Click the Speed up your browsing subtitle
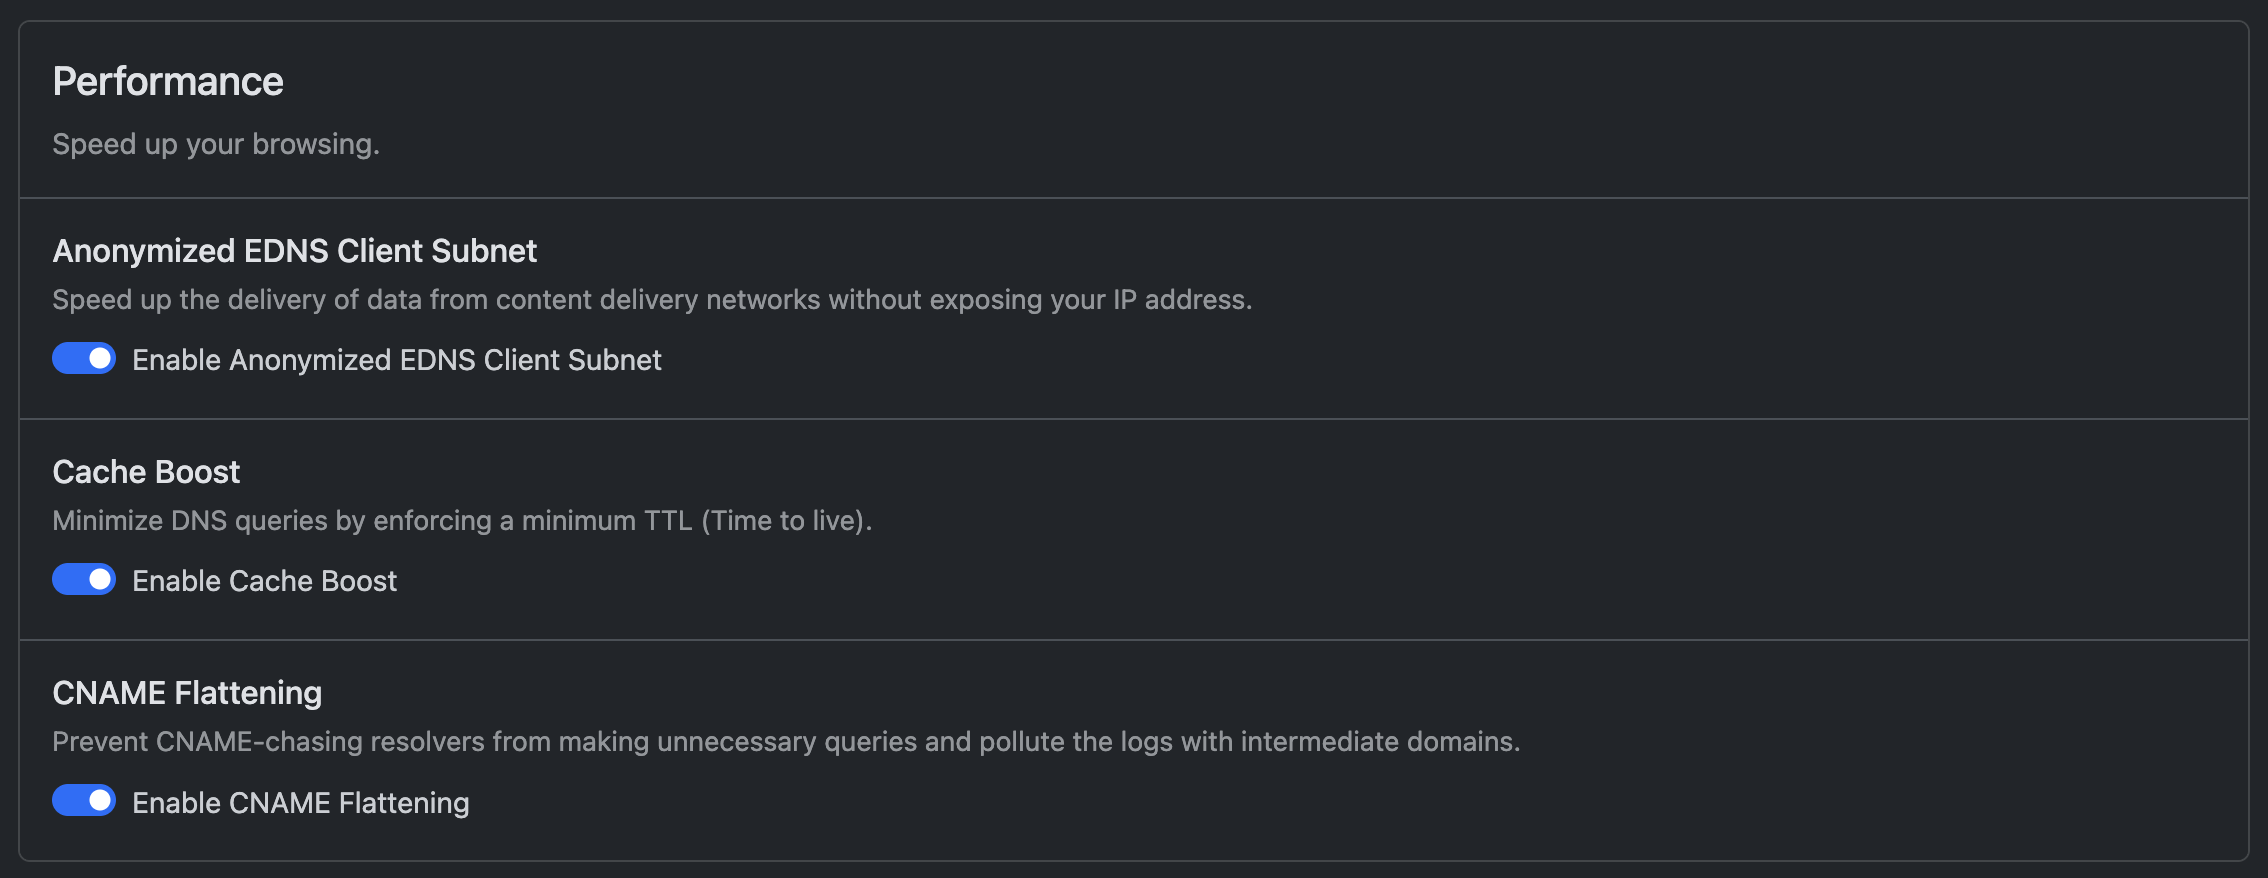This screenshot has height=878, width=2268. [216, 143]
